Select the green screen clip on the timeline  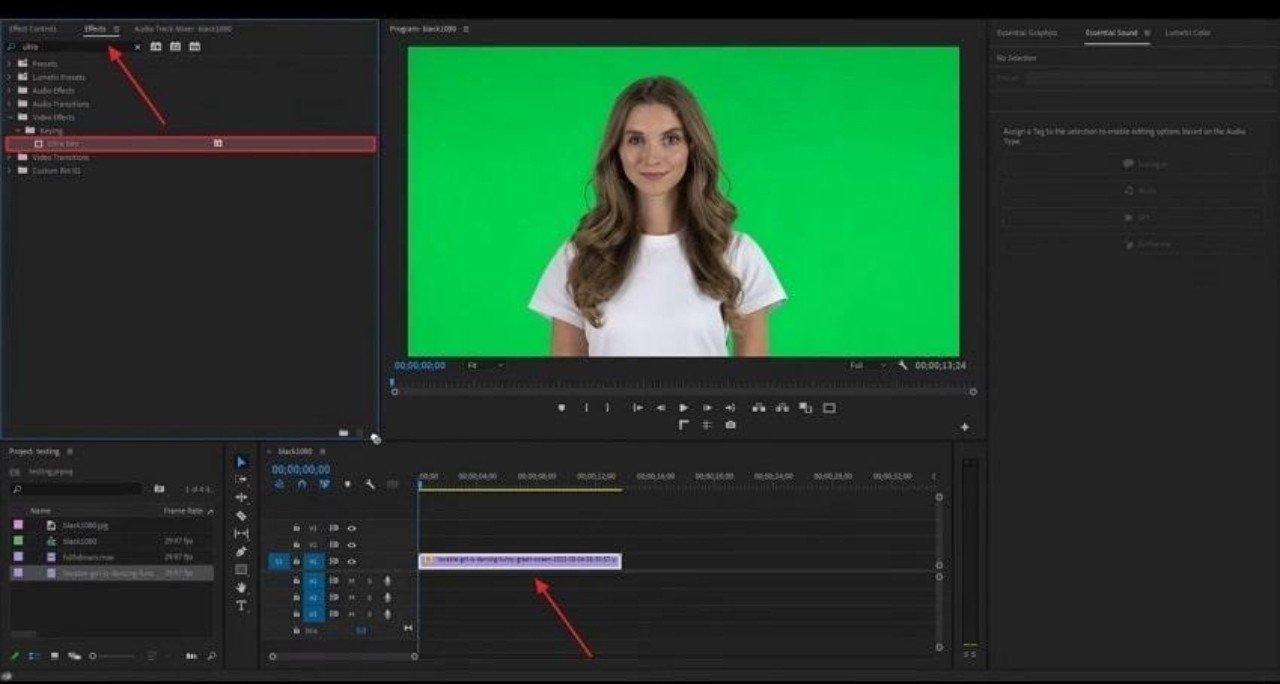point(520,560)
